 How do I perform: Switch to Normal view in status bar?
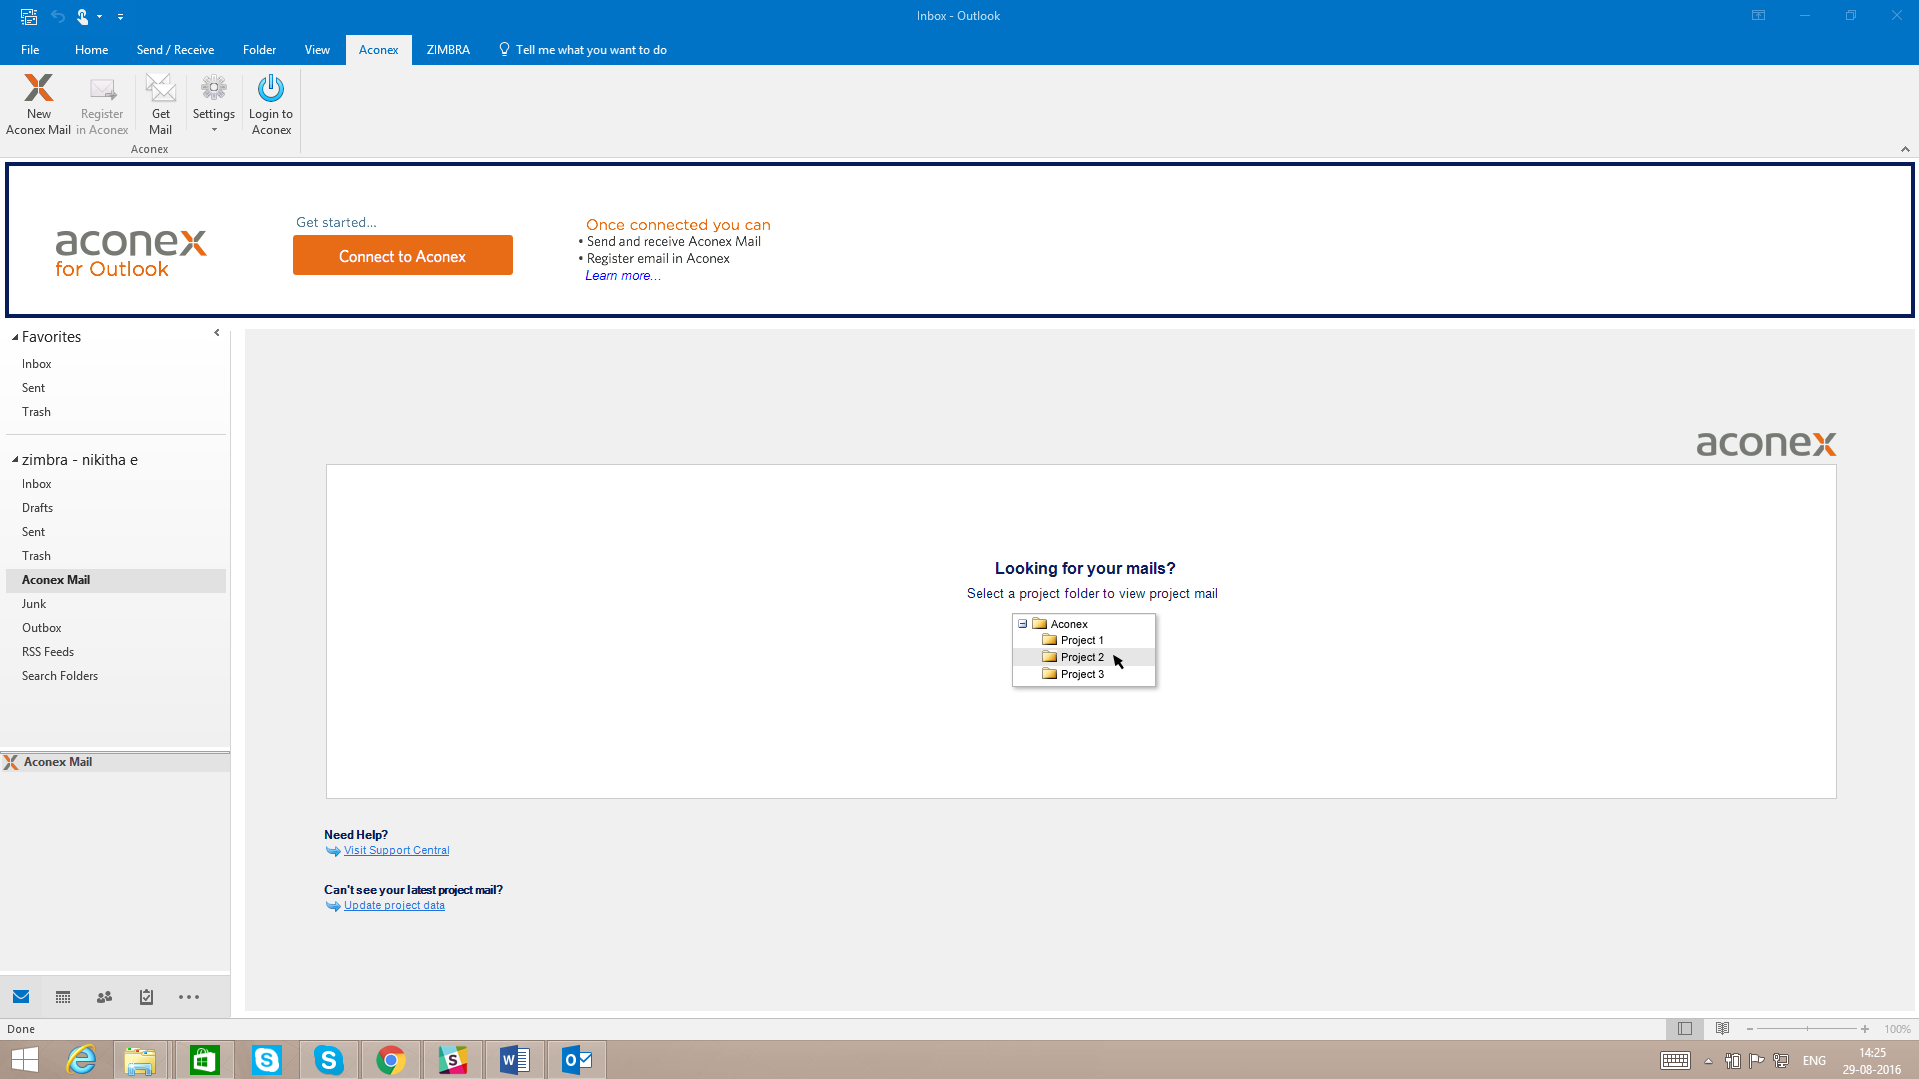1685,1029
